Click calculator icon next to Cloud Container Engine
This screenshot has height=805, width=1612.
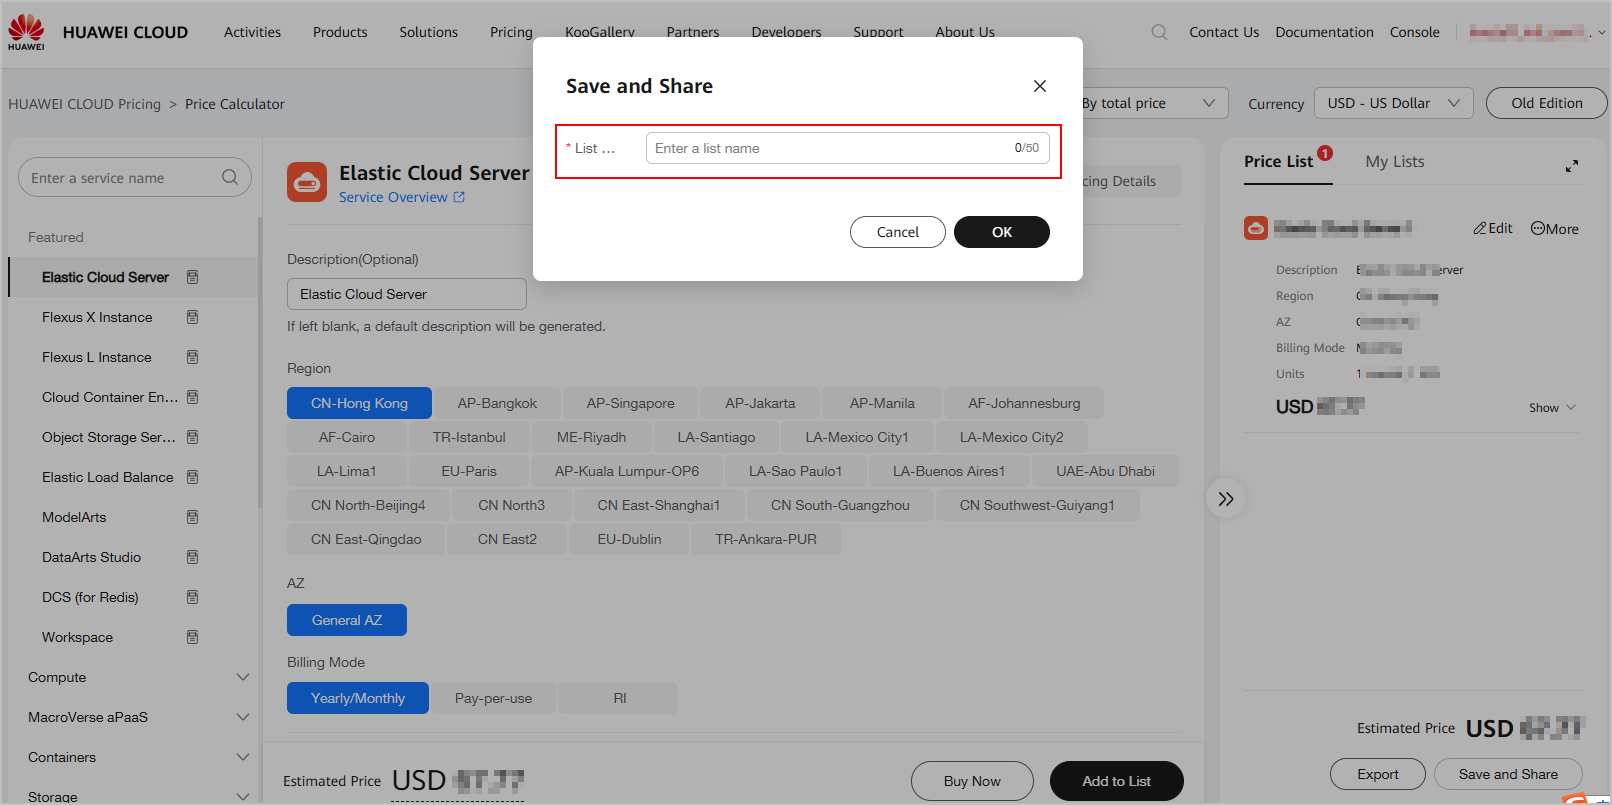click(x=193, y=397)
